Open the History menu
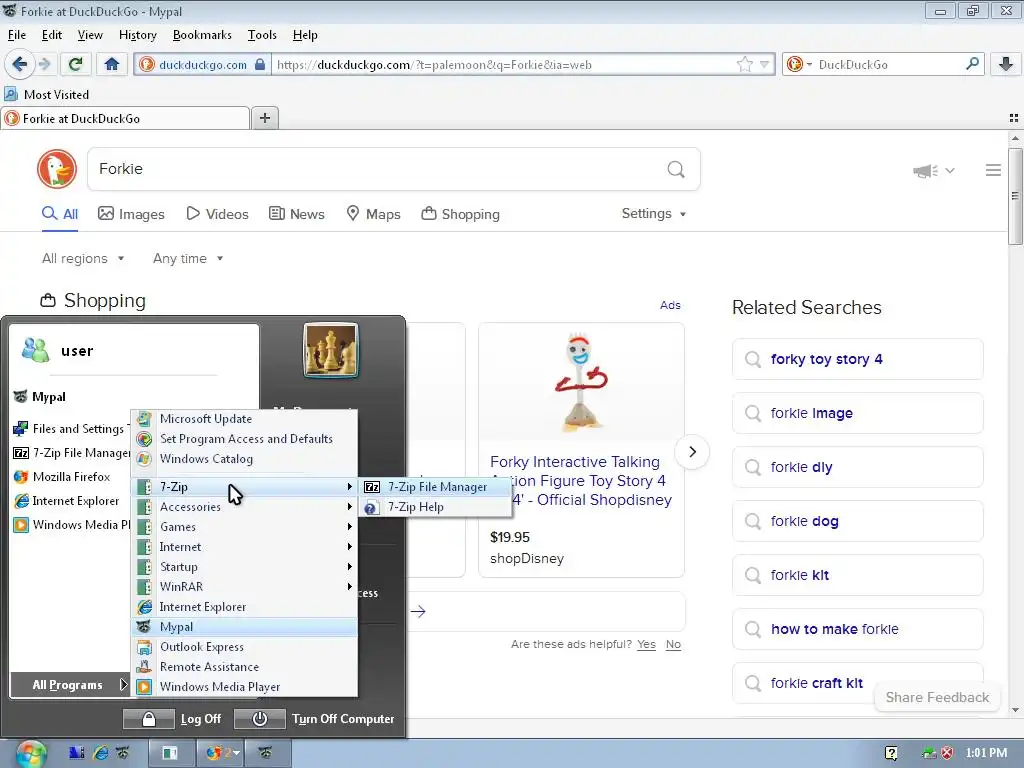The height and width of the screenshot is (768, 1024). [x=137, y=35]
